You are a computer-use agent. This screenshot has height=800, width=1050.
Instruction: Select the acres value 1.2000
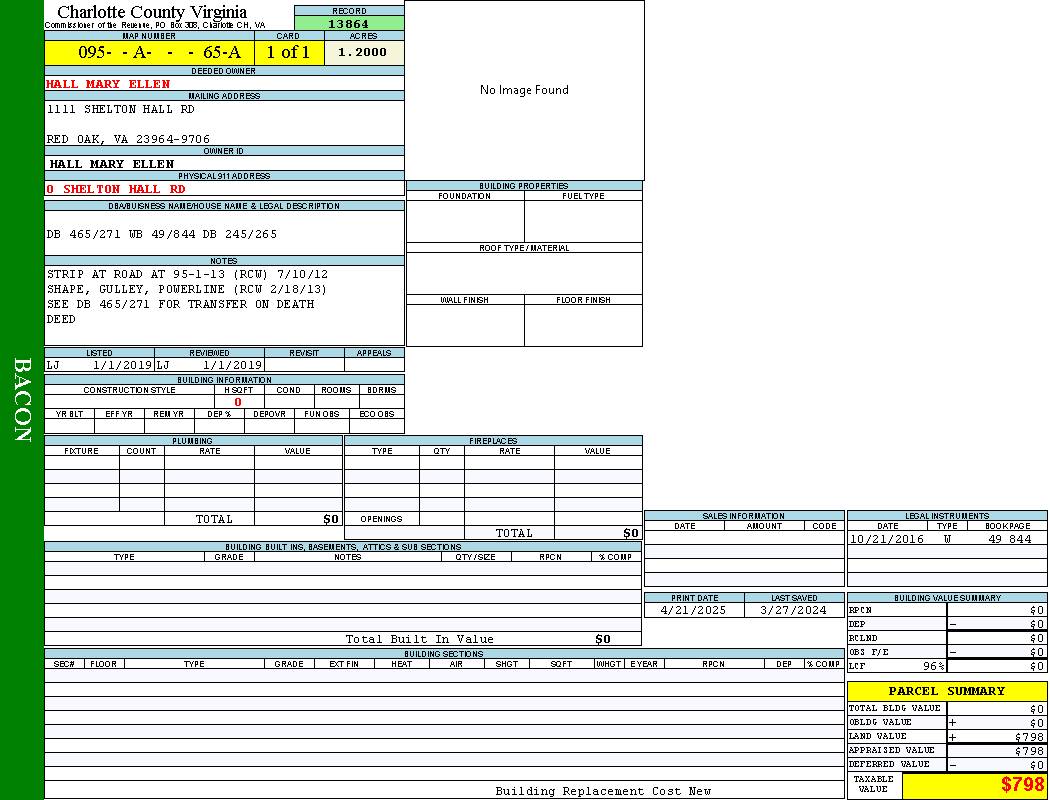tap(363, 53)
